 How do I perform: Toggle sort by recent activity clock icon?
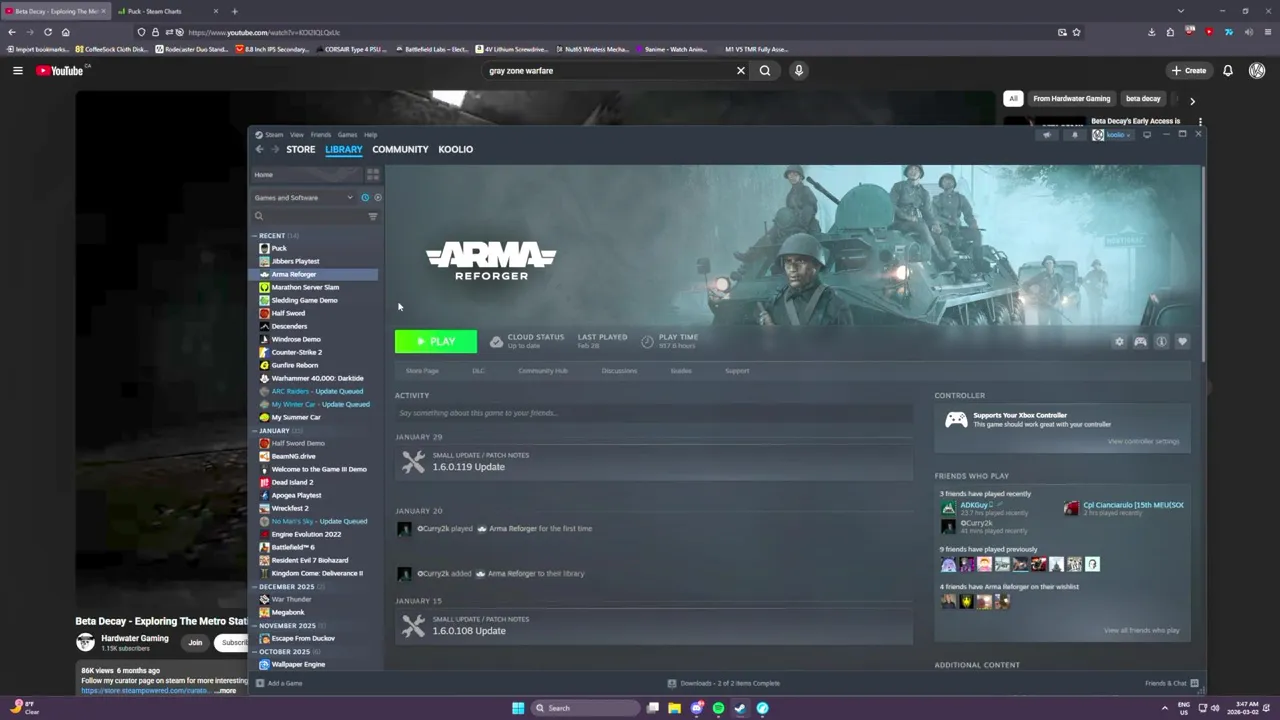(365, 197)
